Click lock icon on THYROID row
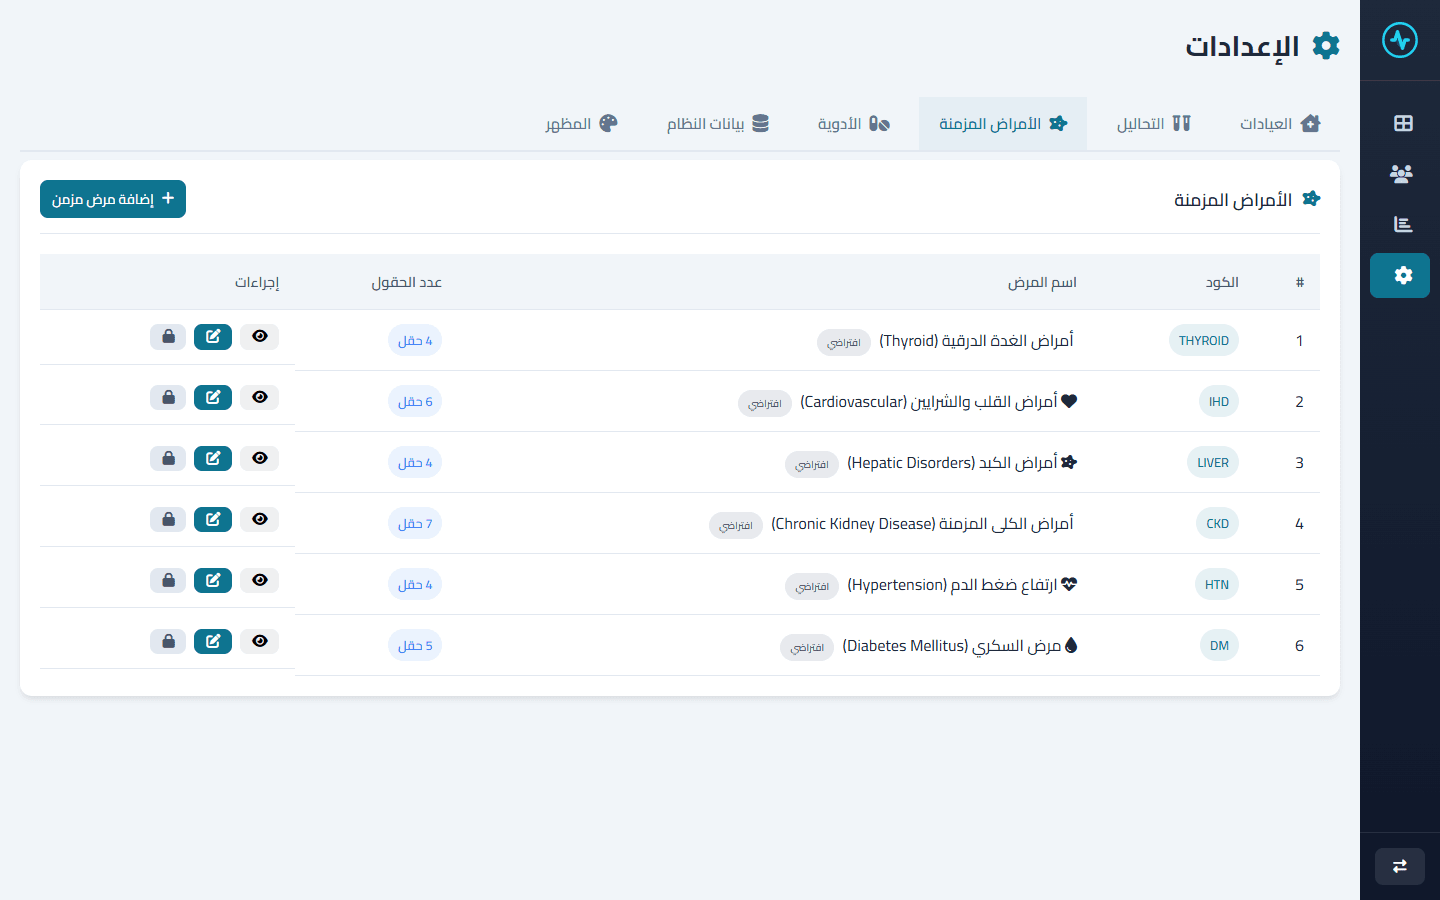The width and height of the screenshot is (1440, 900). 168,337
